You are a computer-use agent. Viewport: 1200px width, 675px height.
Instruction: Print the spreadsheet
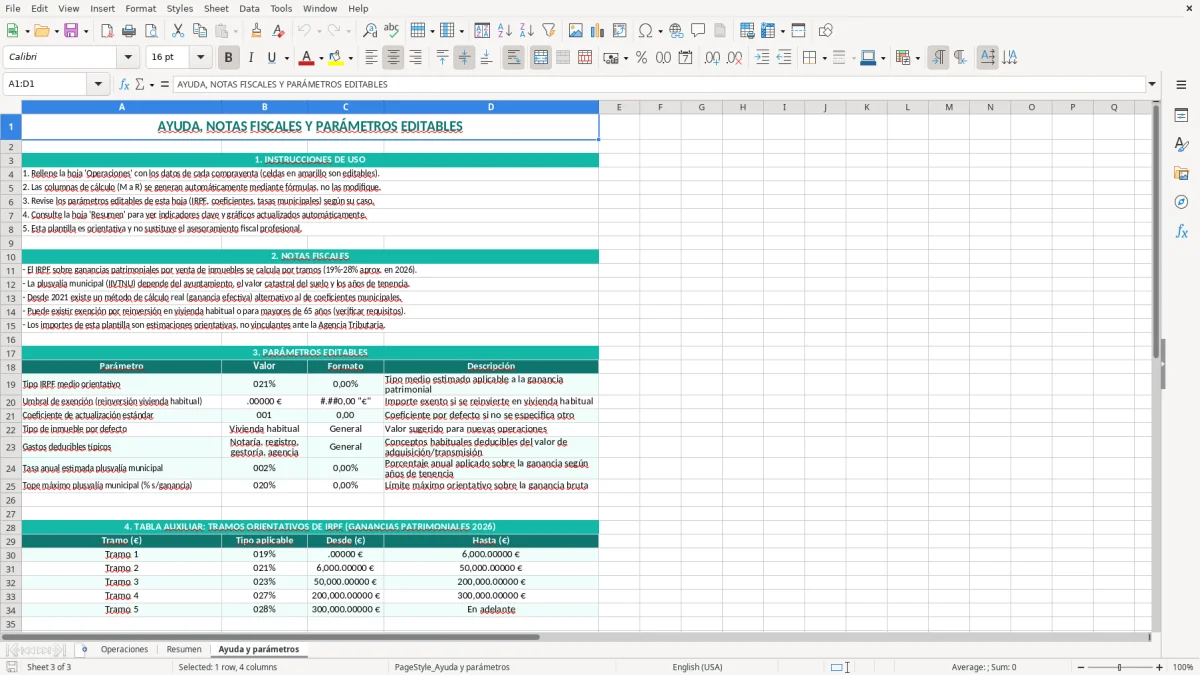click(x=129, y=31)
